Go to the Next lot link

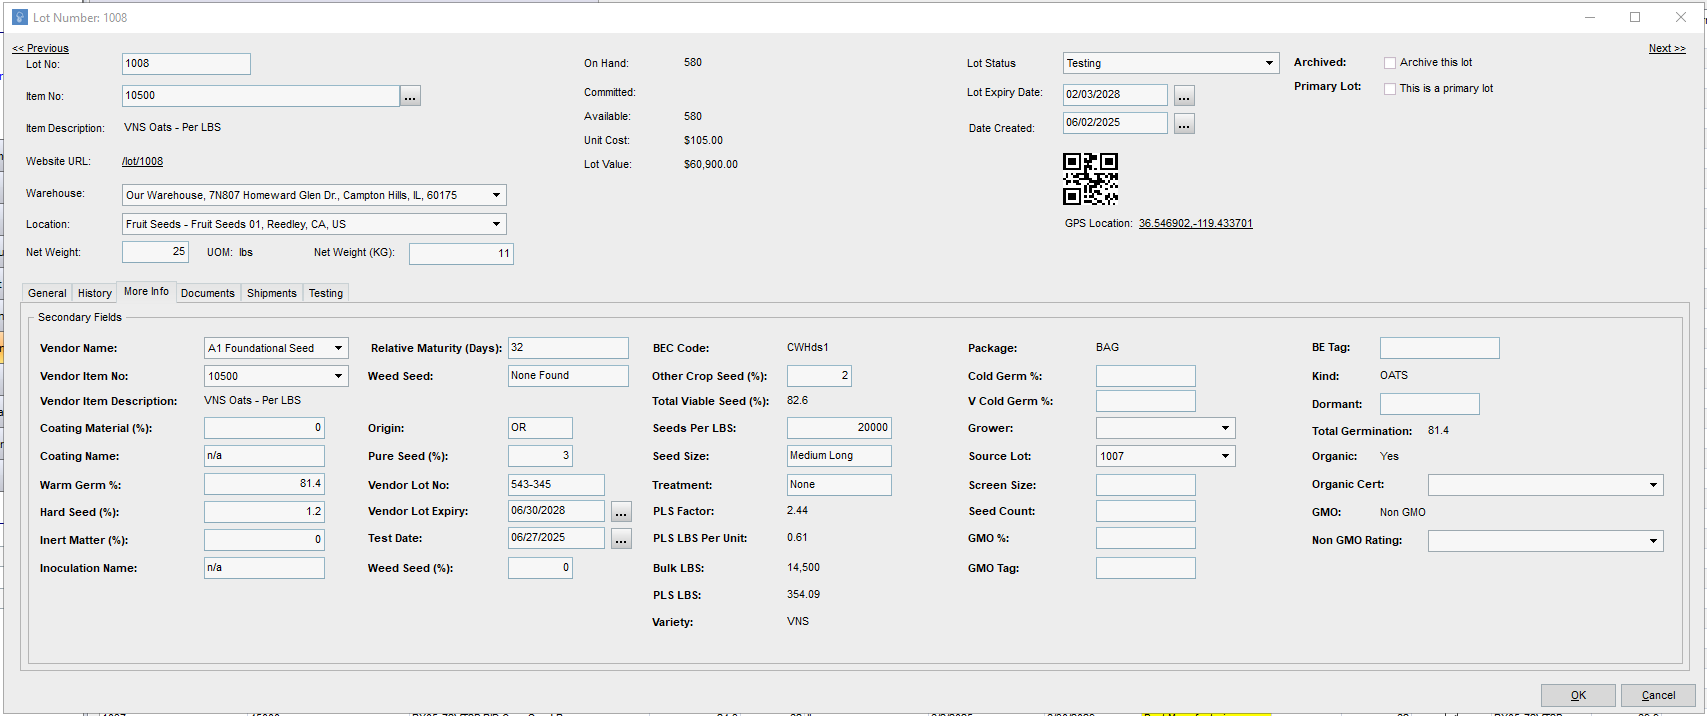(x=1667, y=48)
